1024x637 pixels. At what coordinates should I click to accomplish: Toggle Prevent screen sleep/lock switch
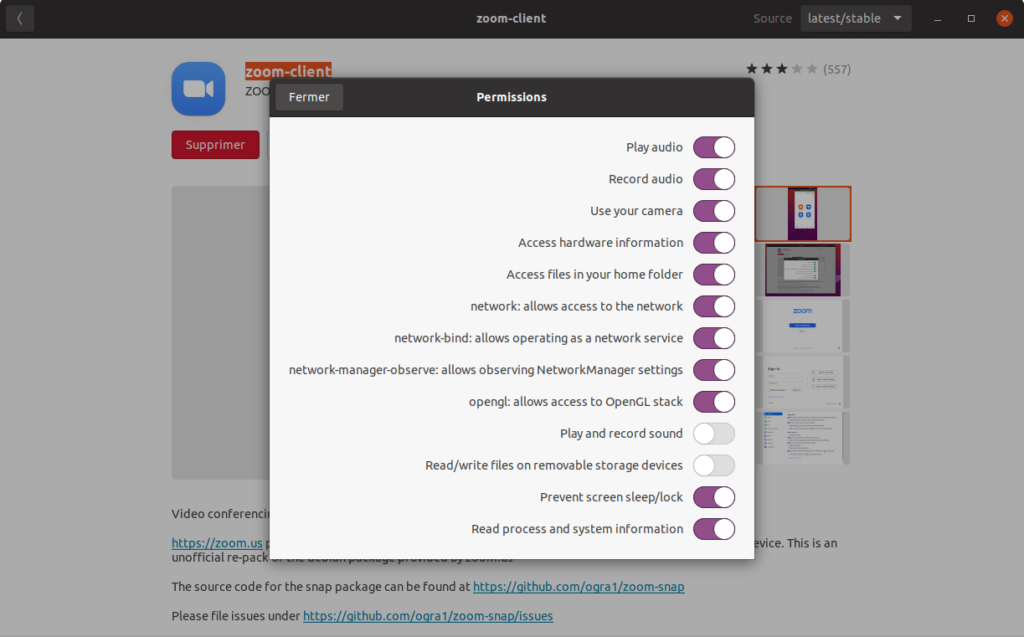point(714,497)
